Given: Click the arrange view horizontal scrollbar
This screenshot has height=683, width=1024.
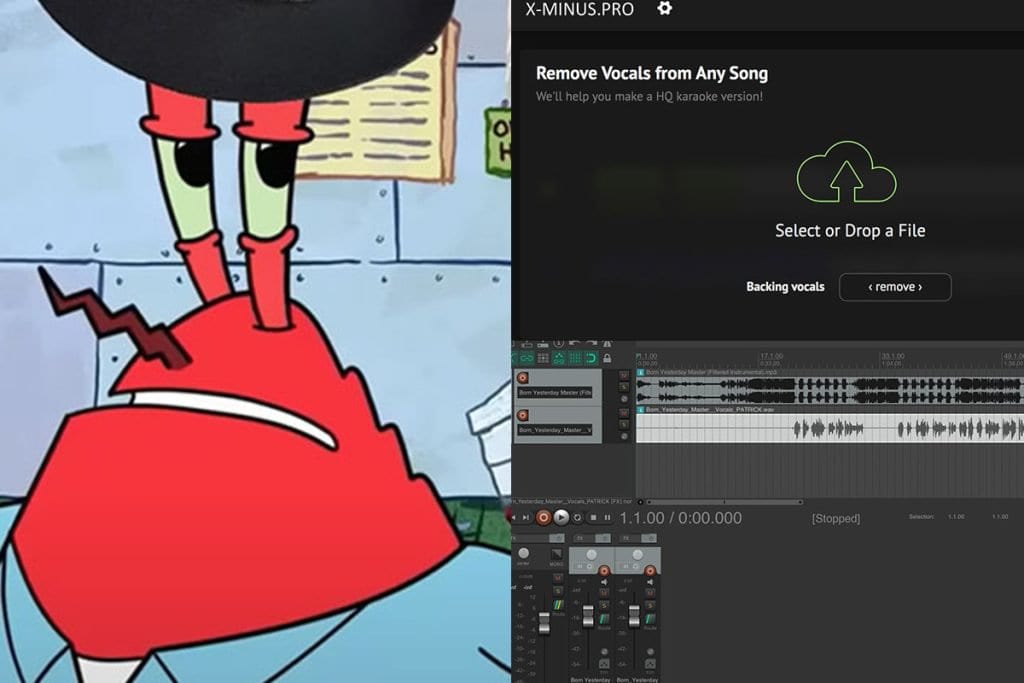Looking at the screenshot, I should (x=724, y=502).
